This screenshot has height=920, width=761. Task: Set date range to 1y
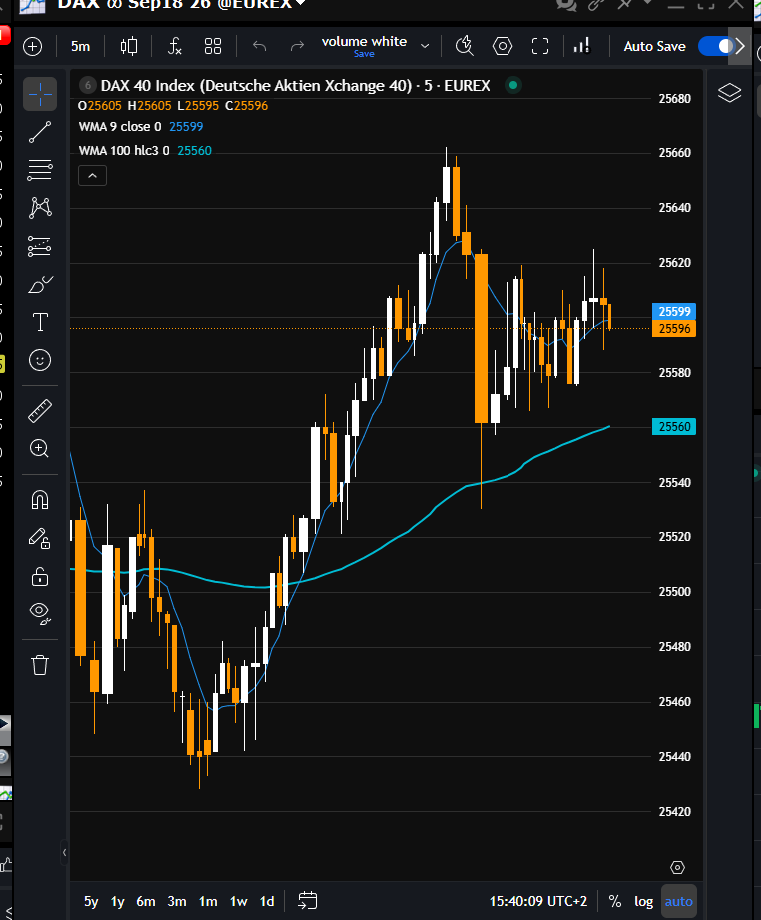pos(117,901)
